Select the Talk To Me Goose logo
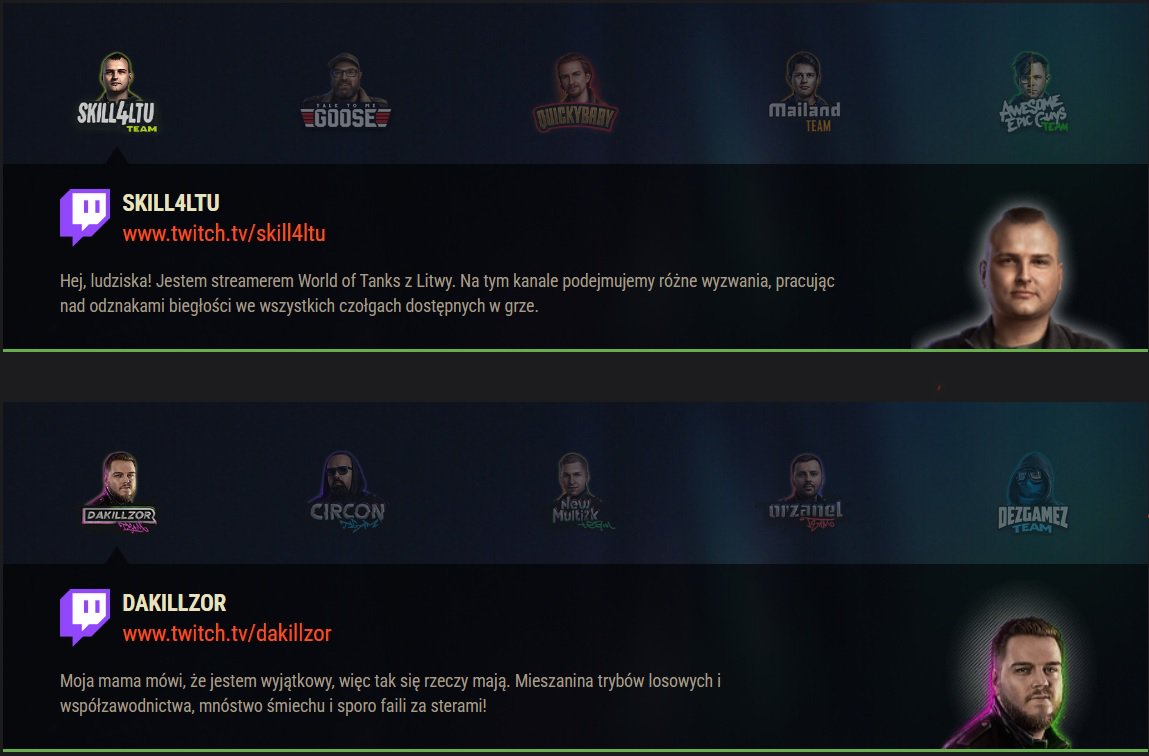The width and height of the screenshot is (1149, 756). (345, 91)
